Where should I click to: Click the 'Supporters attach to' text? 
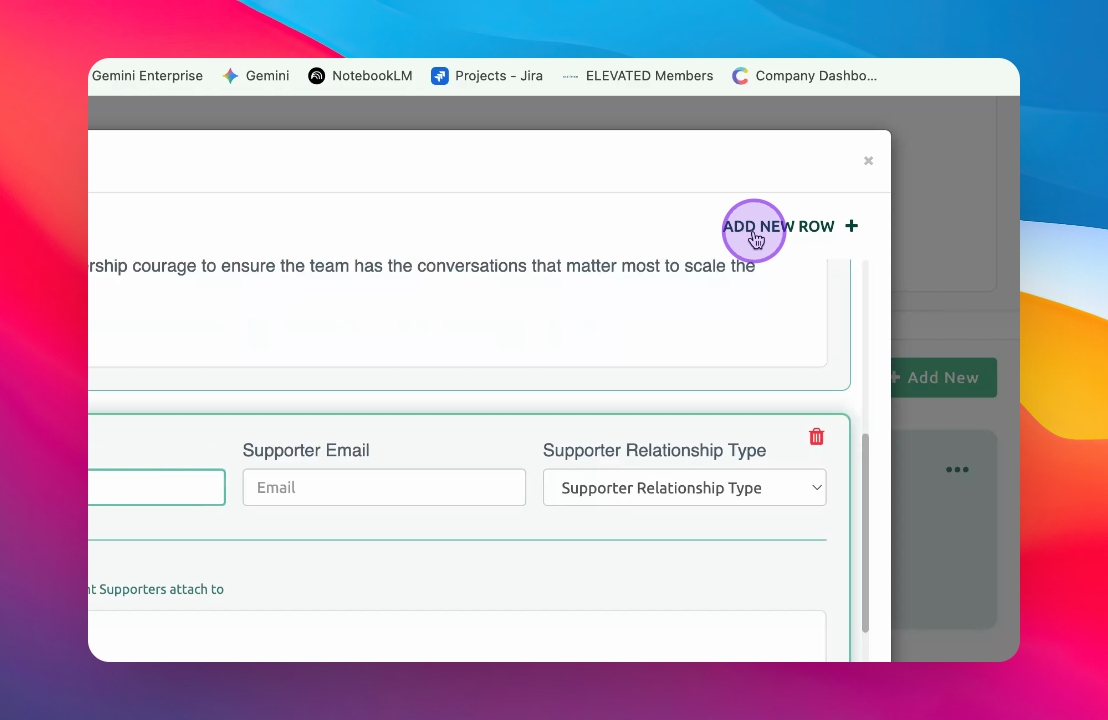pyautogui.click(x=161, y=589)
